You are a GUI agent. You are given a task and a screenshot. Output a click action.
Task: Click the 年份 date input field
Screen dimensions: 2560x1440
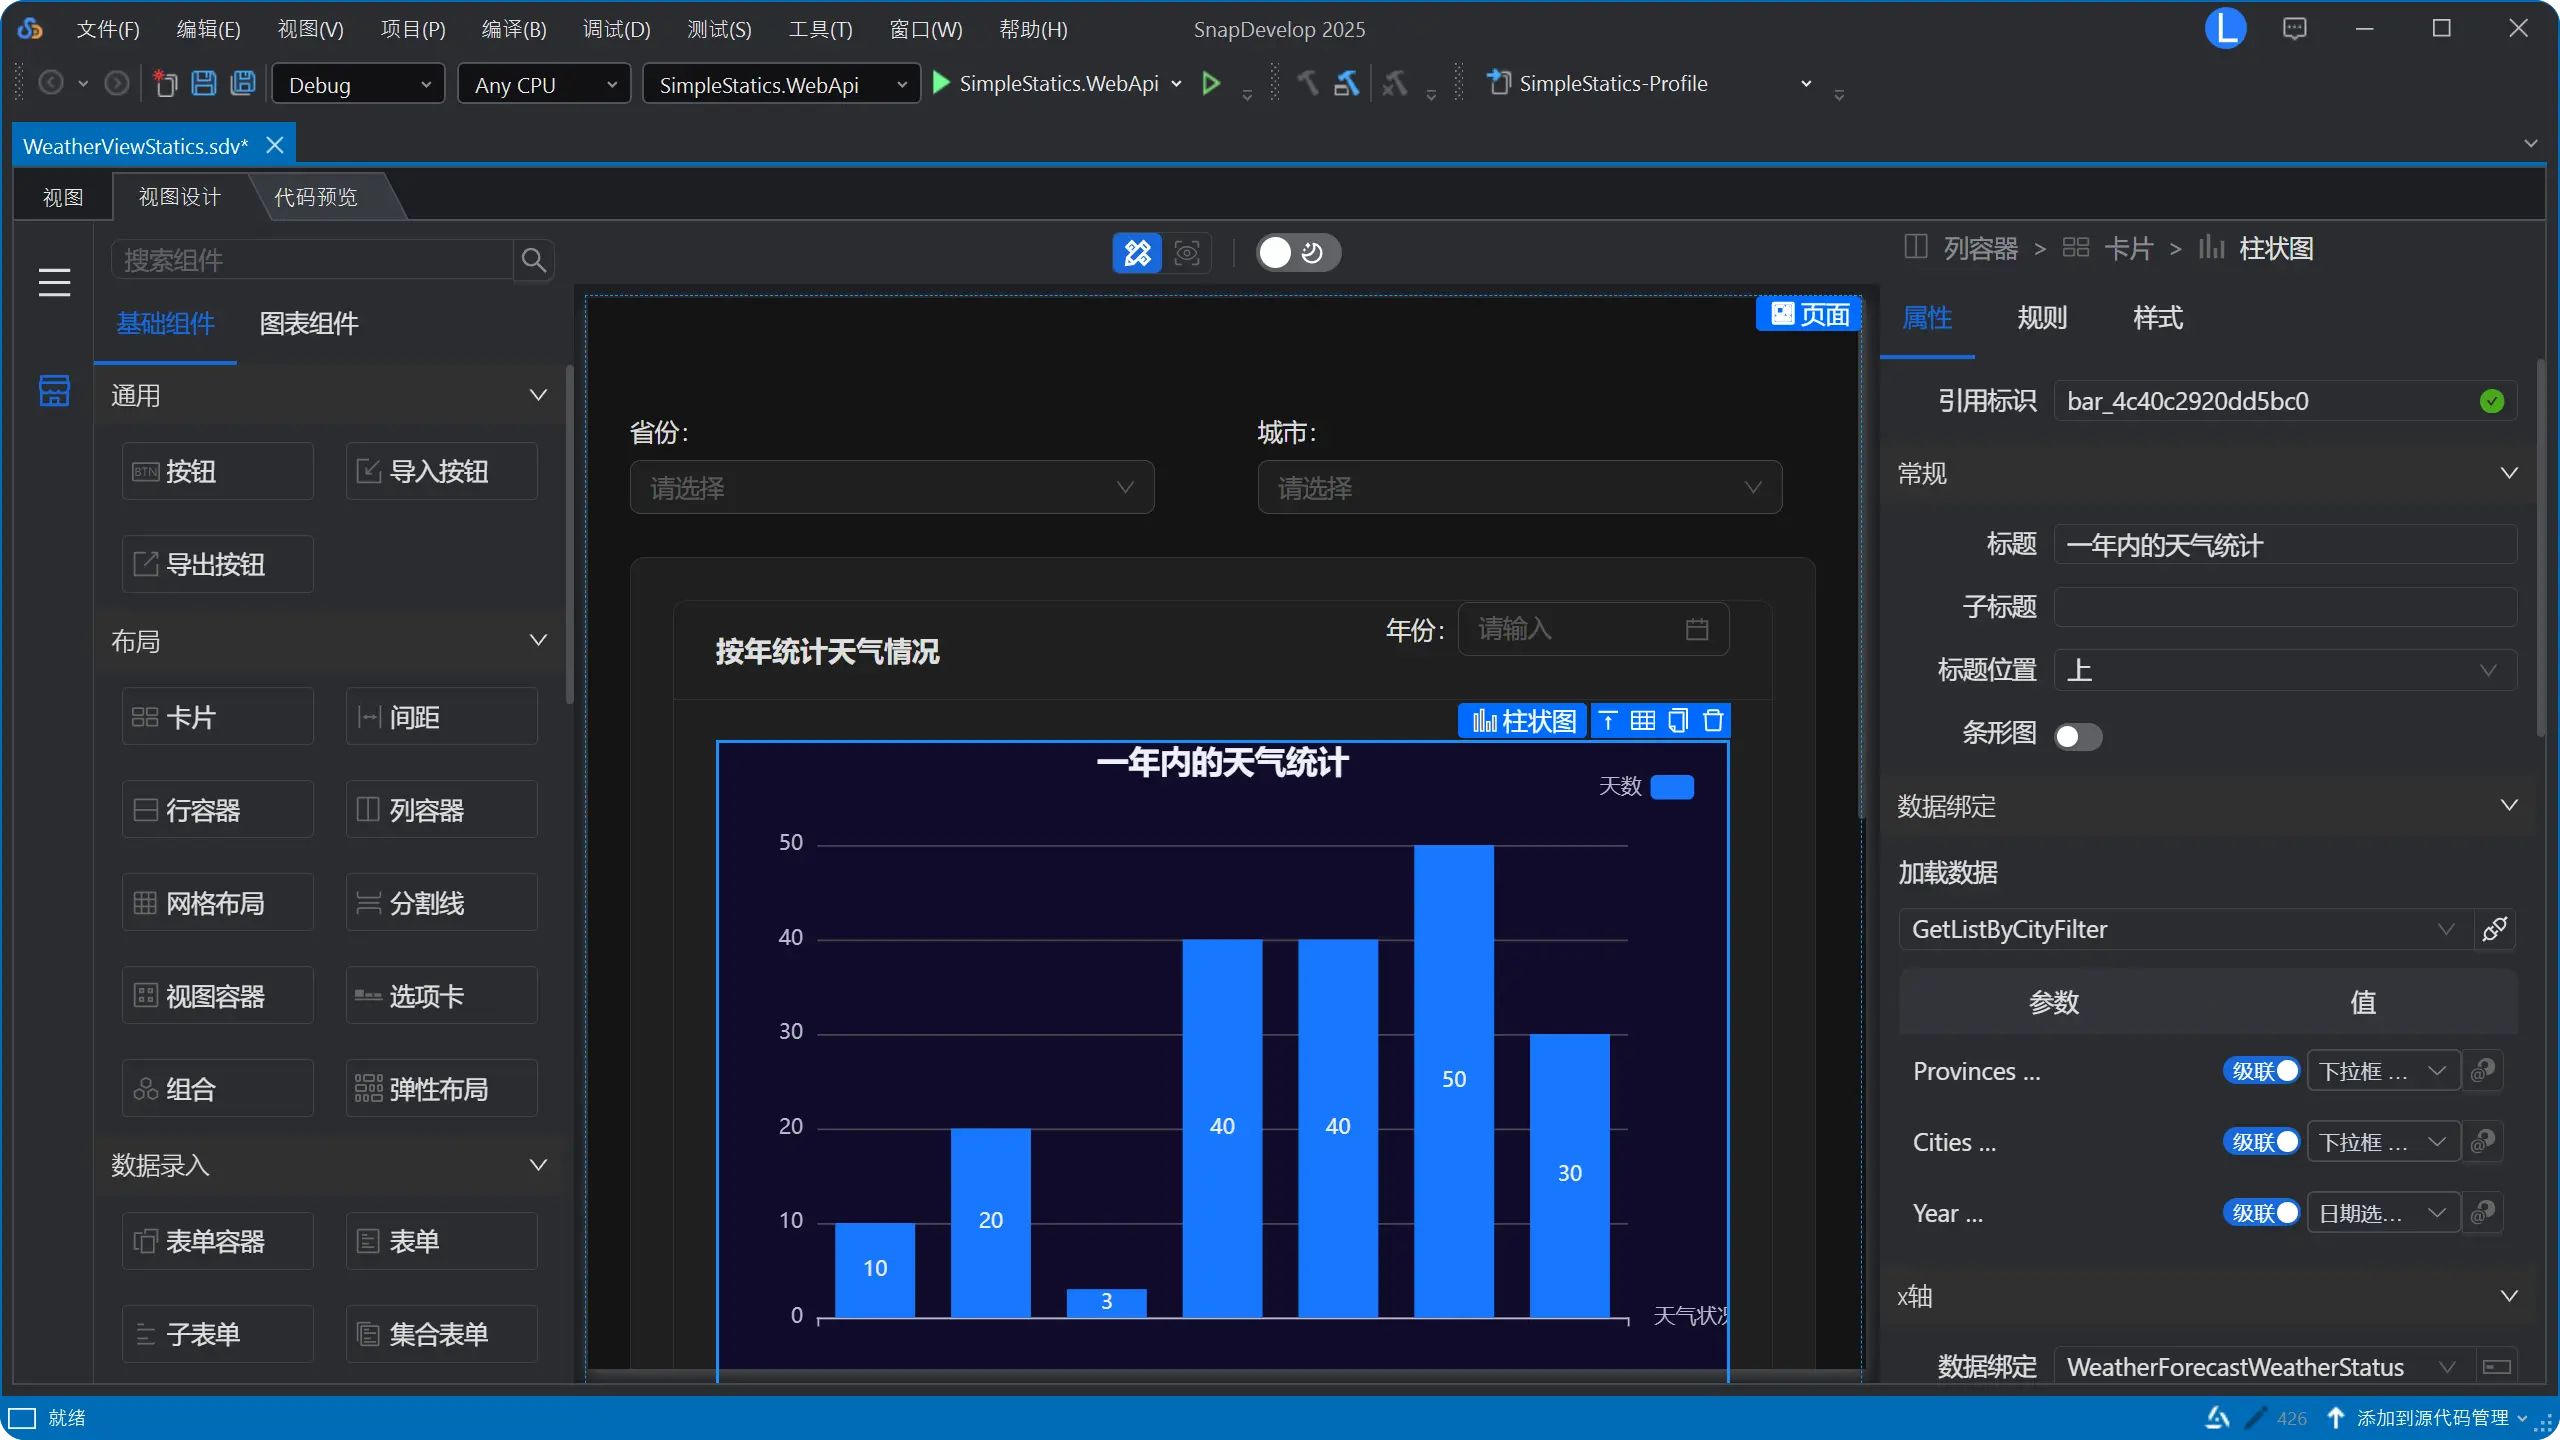[1580, 629]
